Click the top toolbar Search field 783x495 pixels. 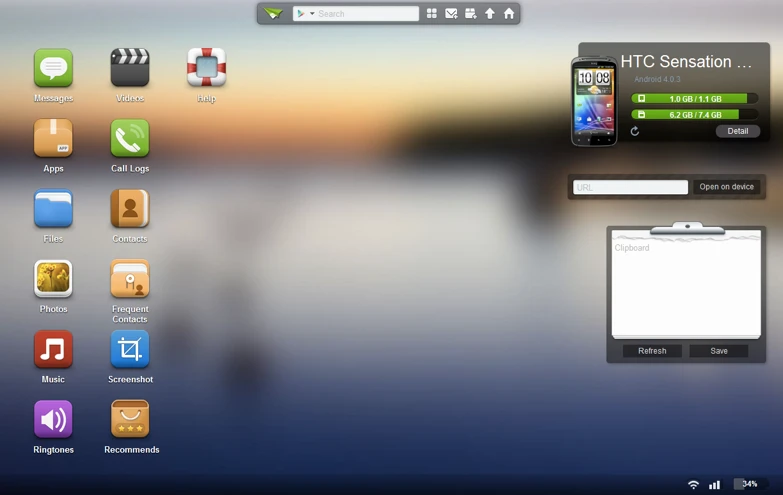pos(365,14)
